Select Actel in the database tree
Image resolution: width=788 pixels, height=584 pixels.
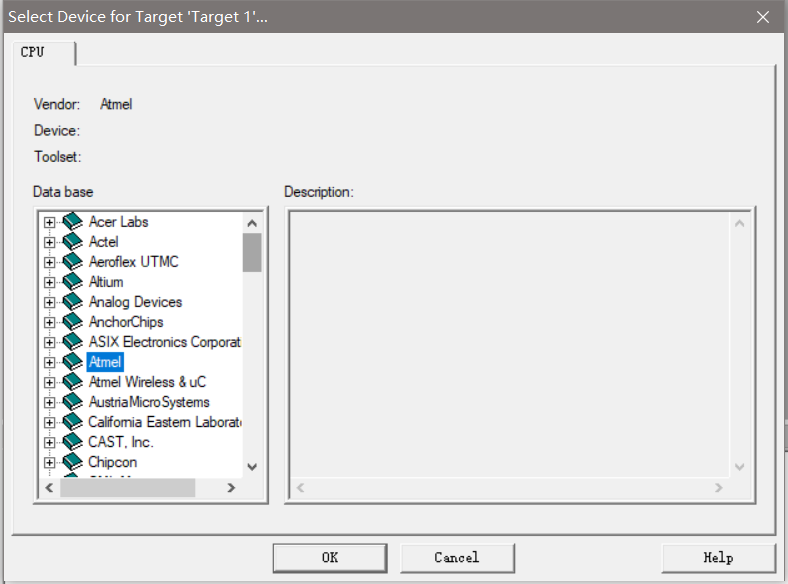coord(104,242)
